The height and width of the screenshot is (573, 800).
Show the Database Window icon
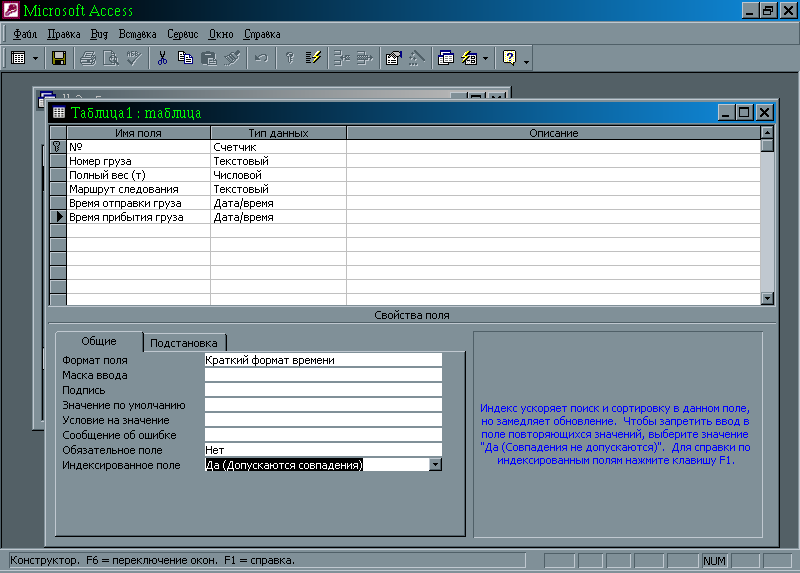click(x=446, y=58)
